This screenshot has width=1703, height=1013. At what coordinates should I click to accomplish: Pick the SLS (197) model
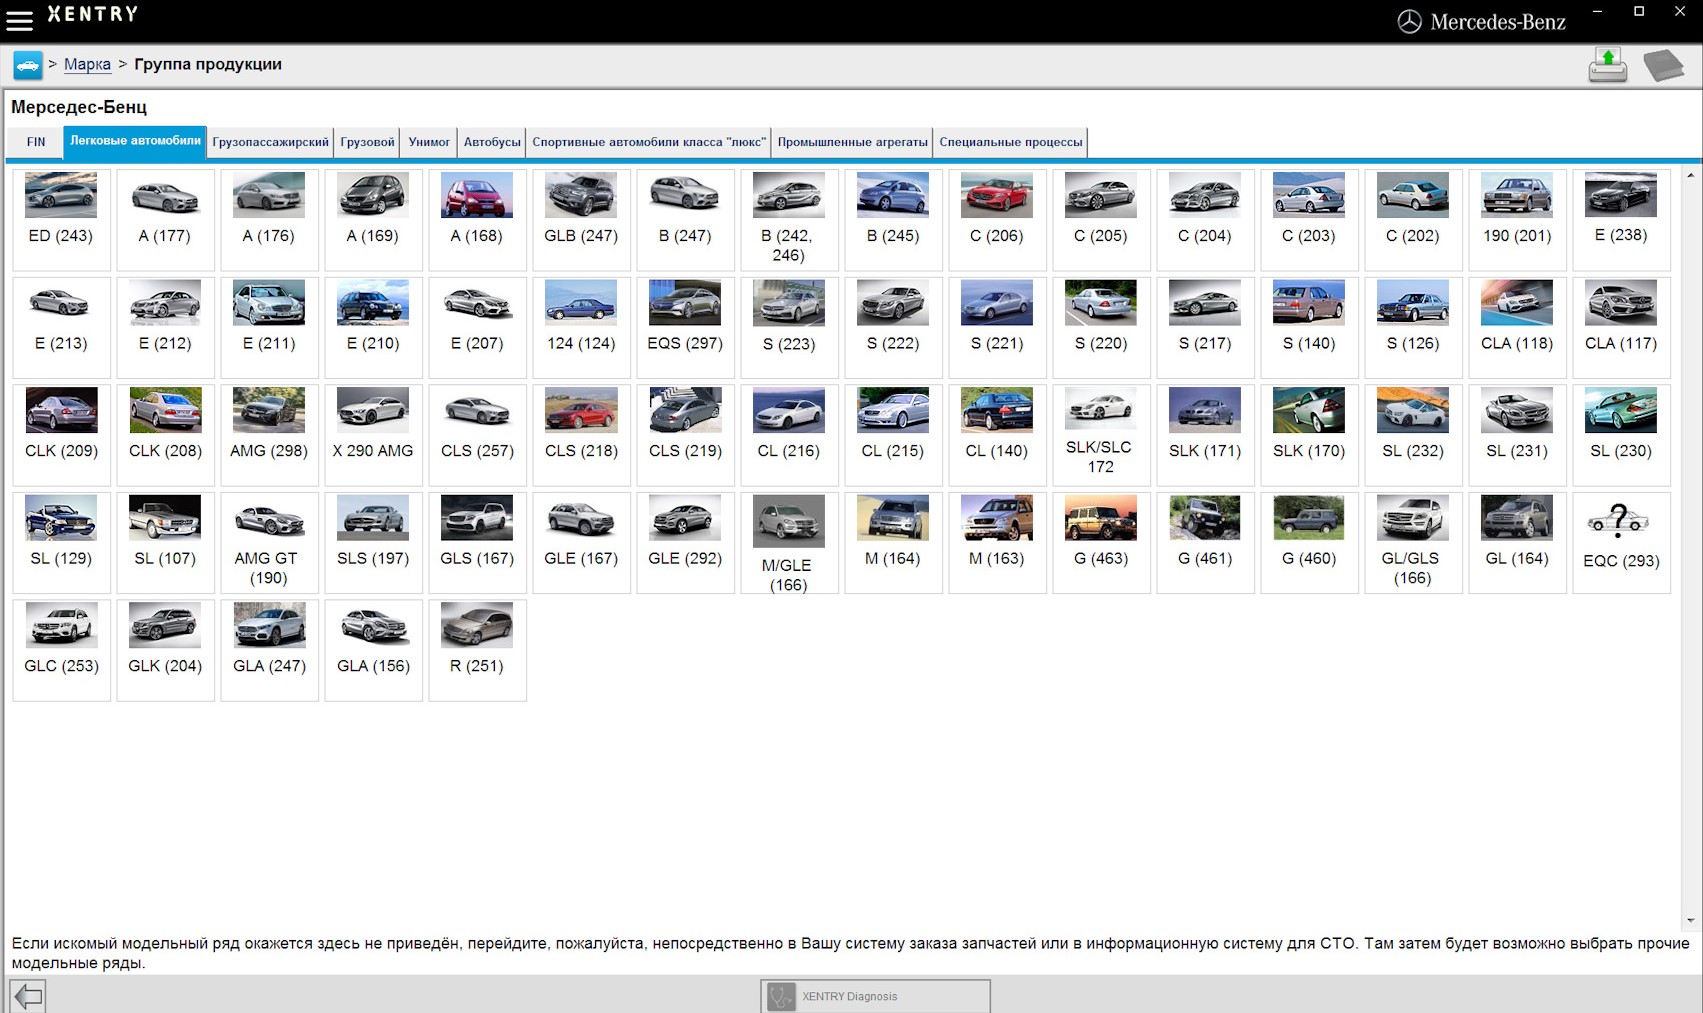(373, 543)
